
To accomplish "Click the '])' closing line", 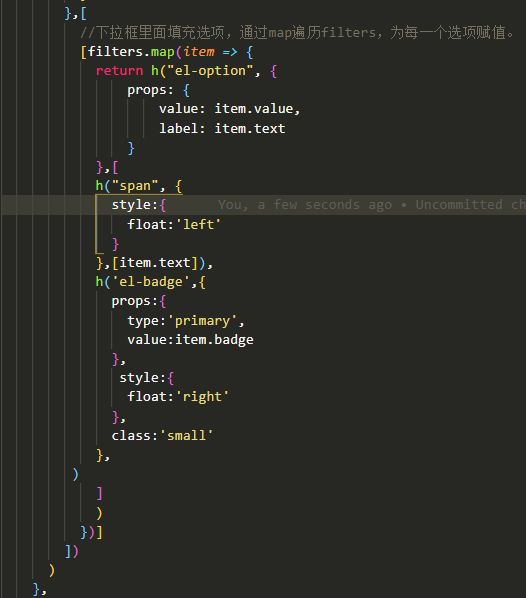I will pyautogui.click(x=71, y=551).
